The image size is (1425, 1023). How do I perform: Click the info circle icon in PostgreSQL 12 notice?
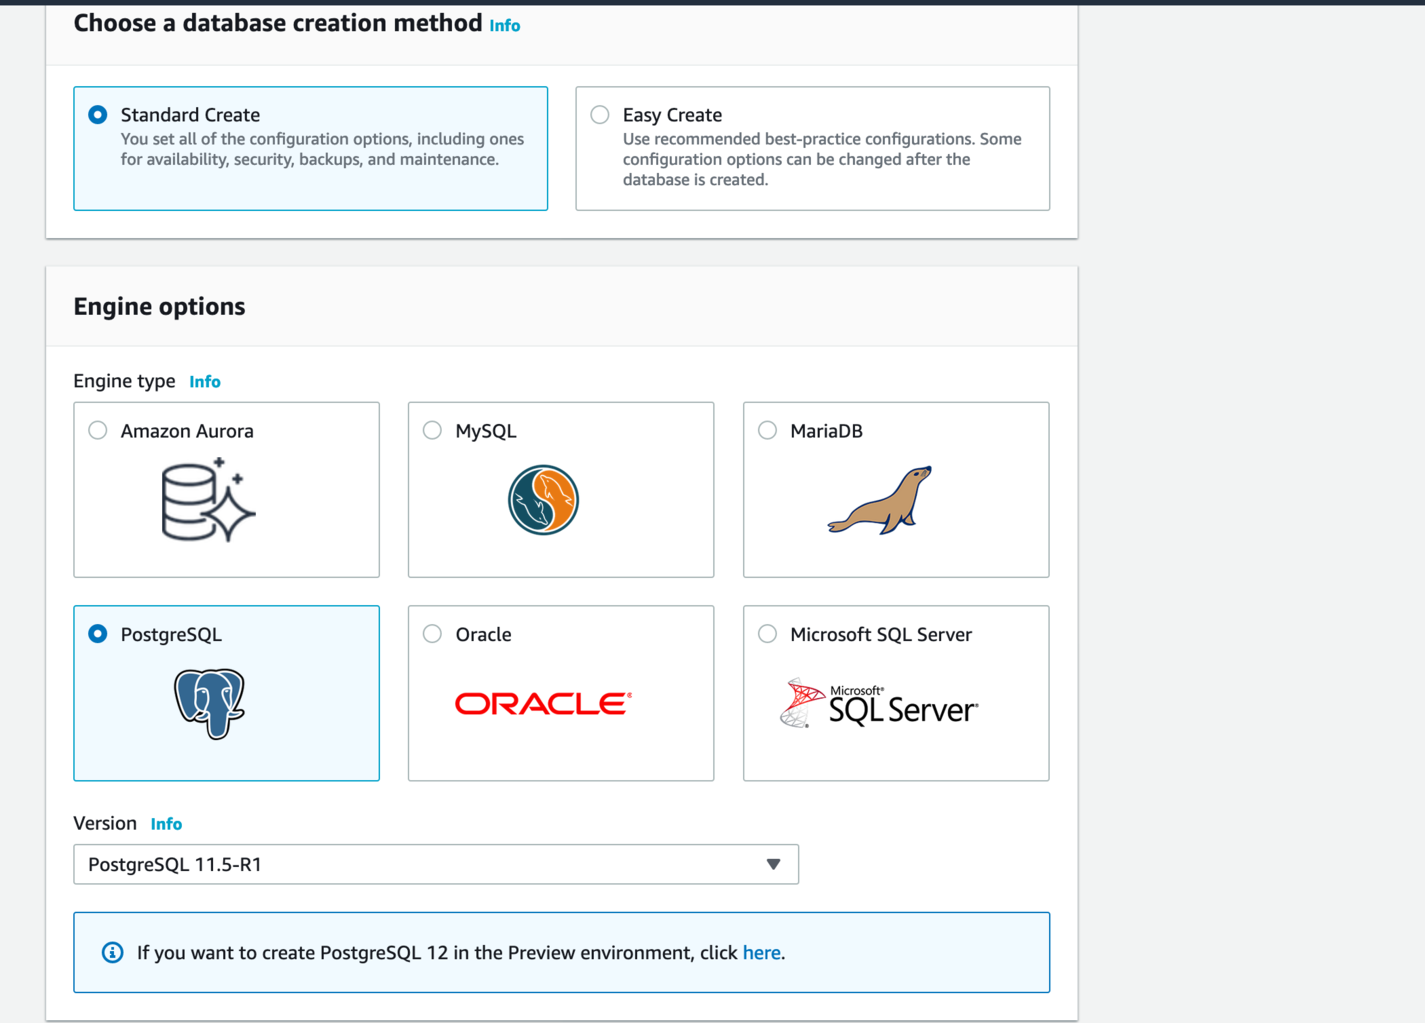click(113, 953)
